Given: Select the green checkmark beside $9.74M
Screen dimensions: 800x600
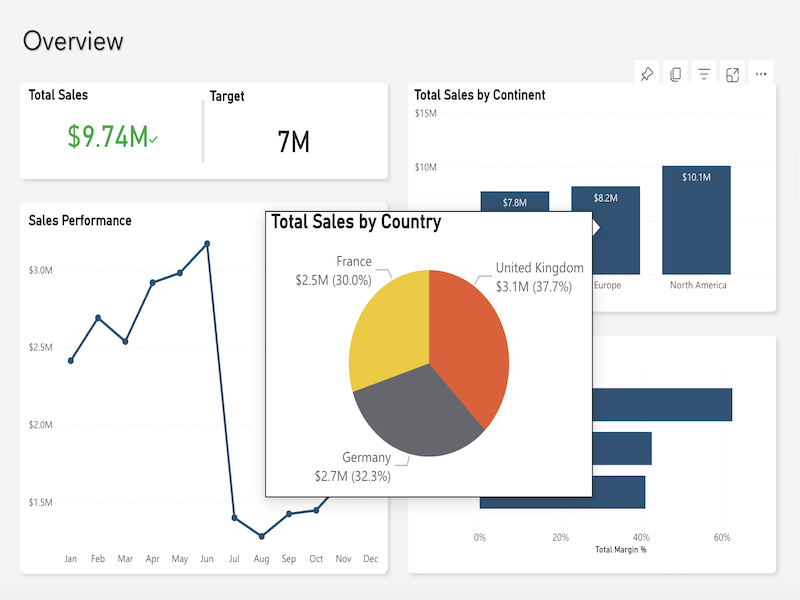Looking at the screenshot, I should tap(154, 139).
